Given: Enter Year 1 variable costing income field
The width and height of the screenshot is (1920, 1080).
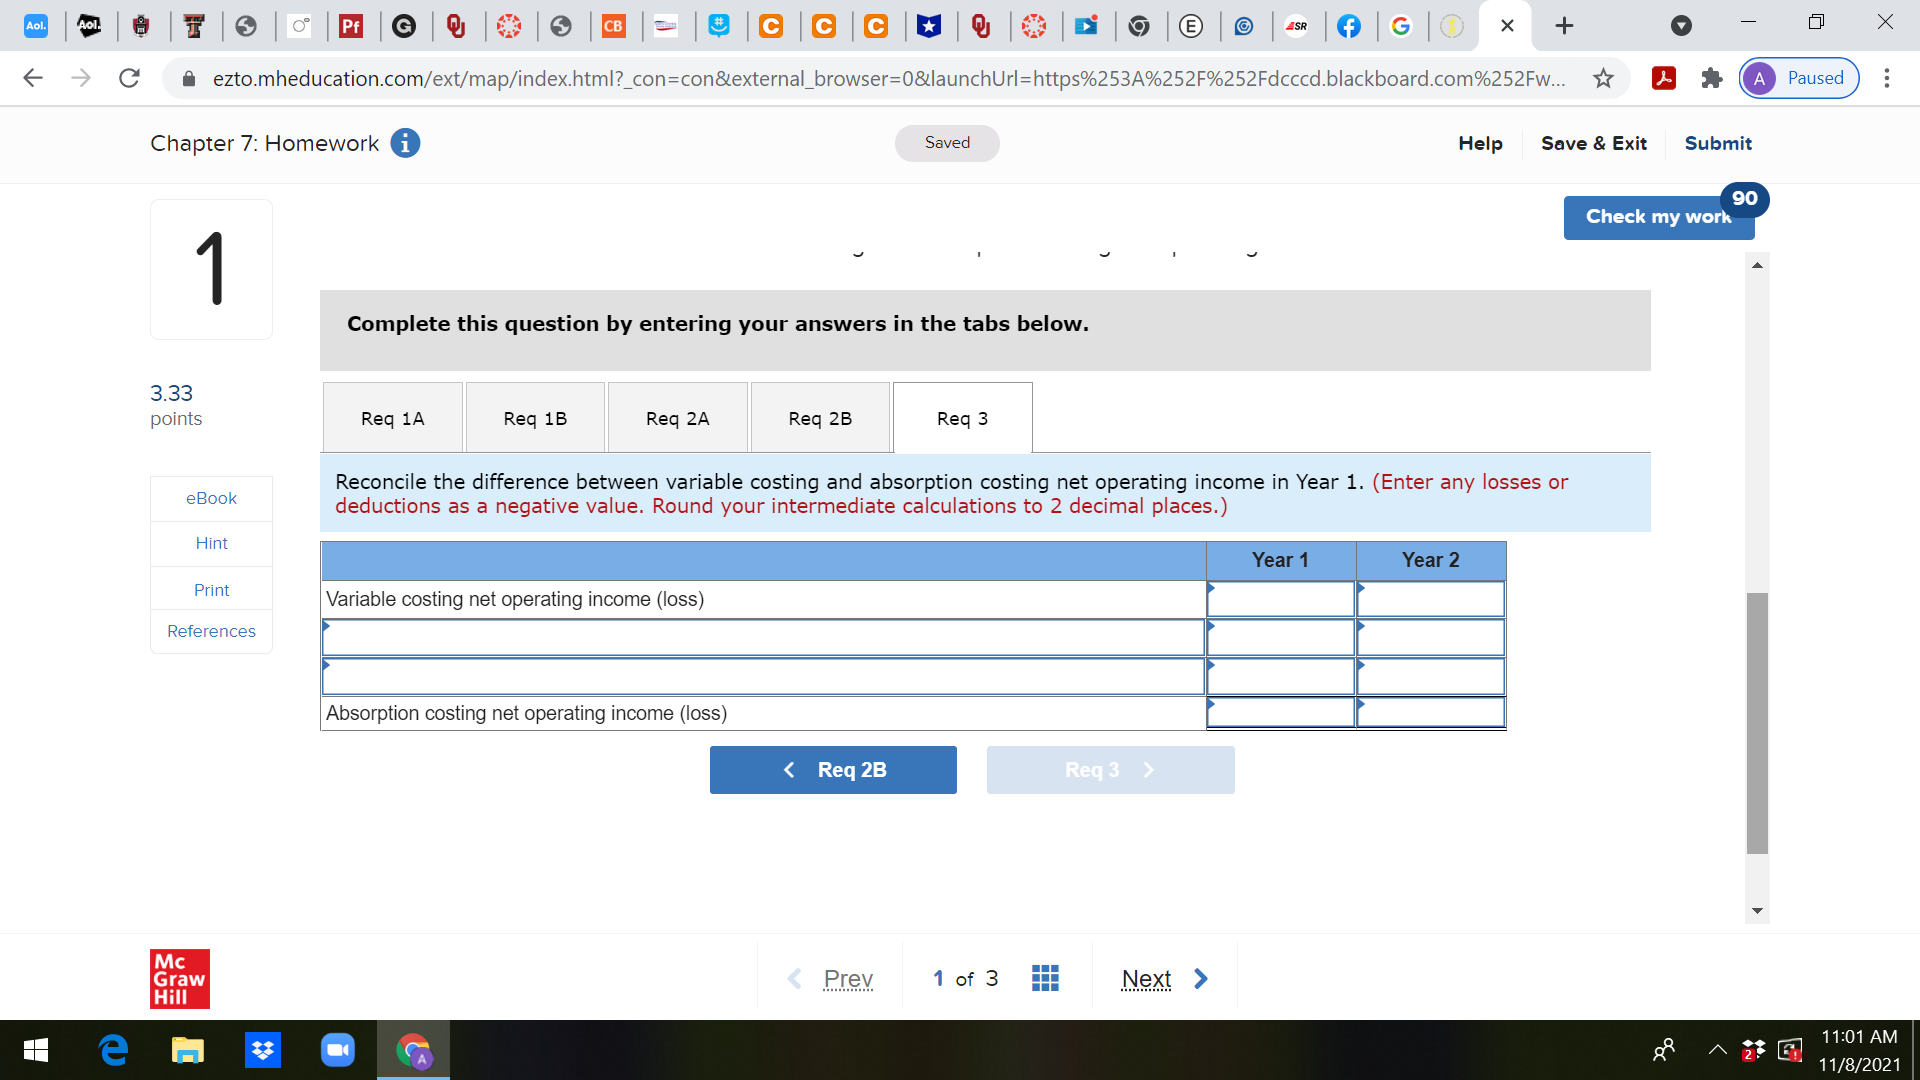Looking at the screenshot, I should tap(1280, 599).
